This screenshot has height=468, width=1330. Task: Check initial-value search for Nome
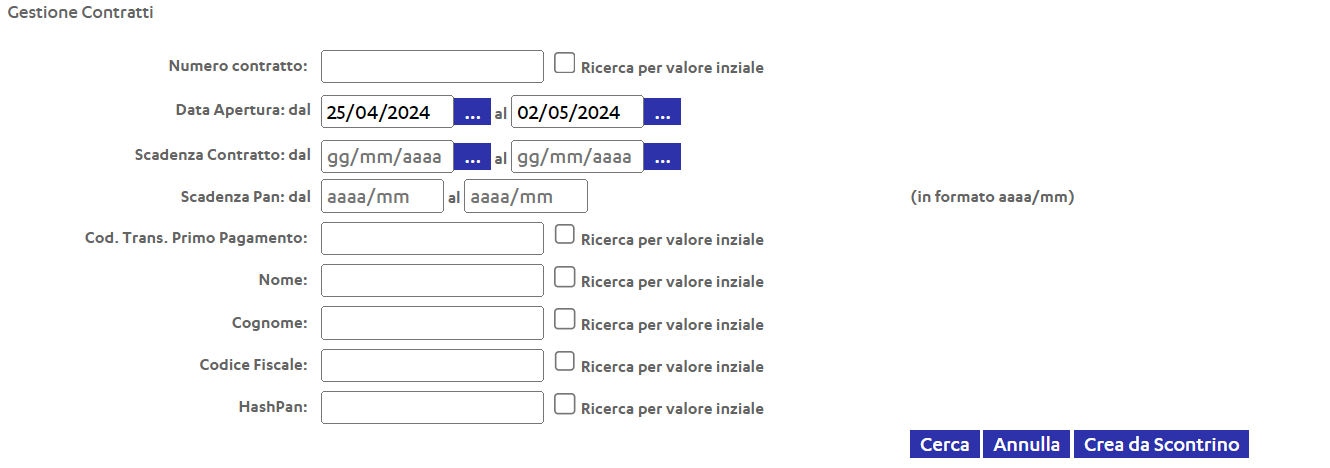click(565, 278)
